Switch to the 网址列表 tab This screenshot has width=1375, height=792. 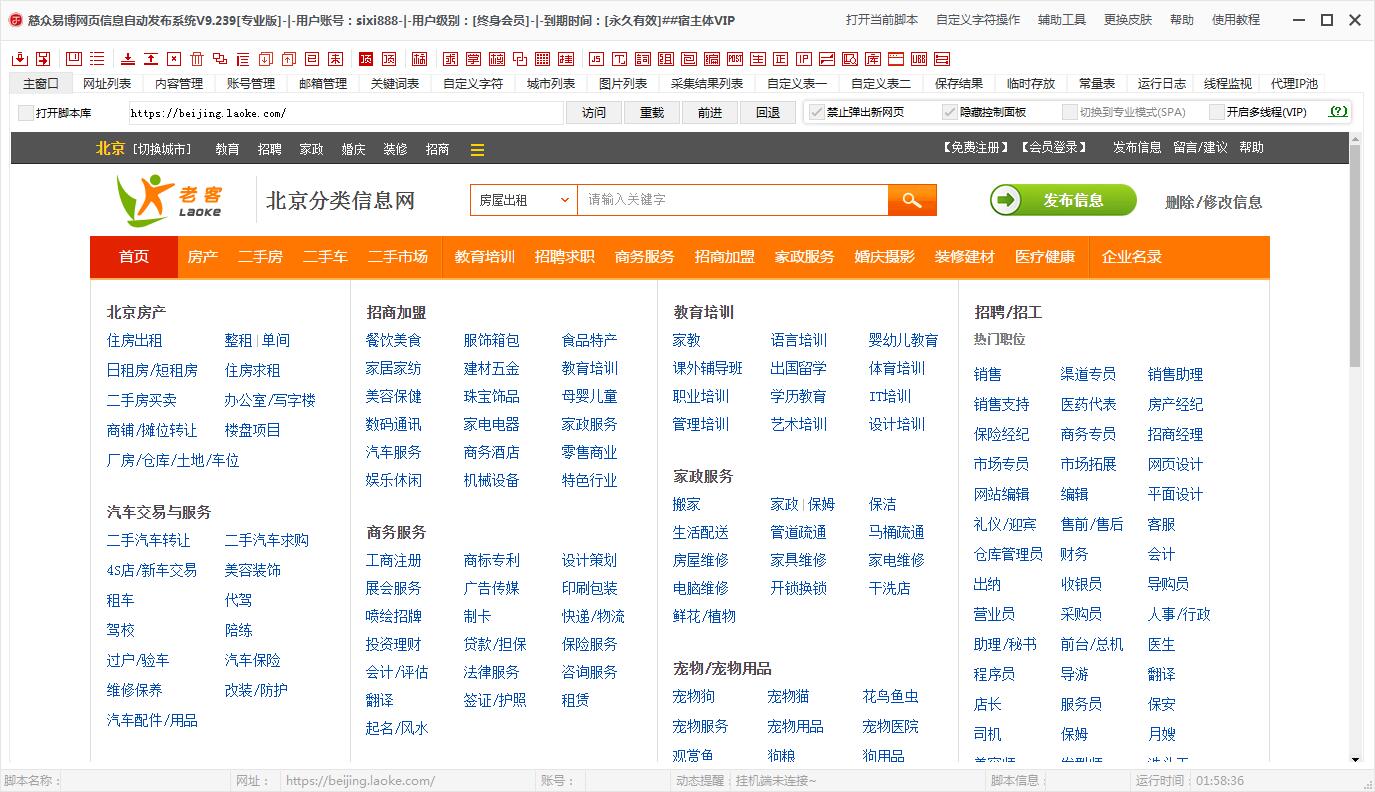107,84
